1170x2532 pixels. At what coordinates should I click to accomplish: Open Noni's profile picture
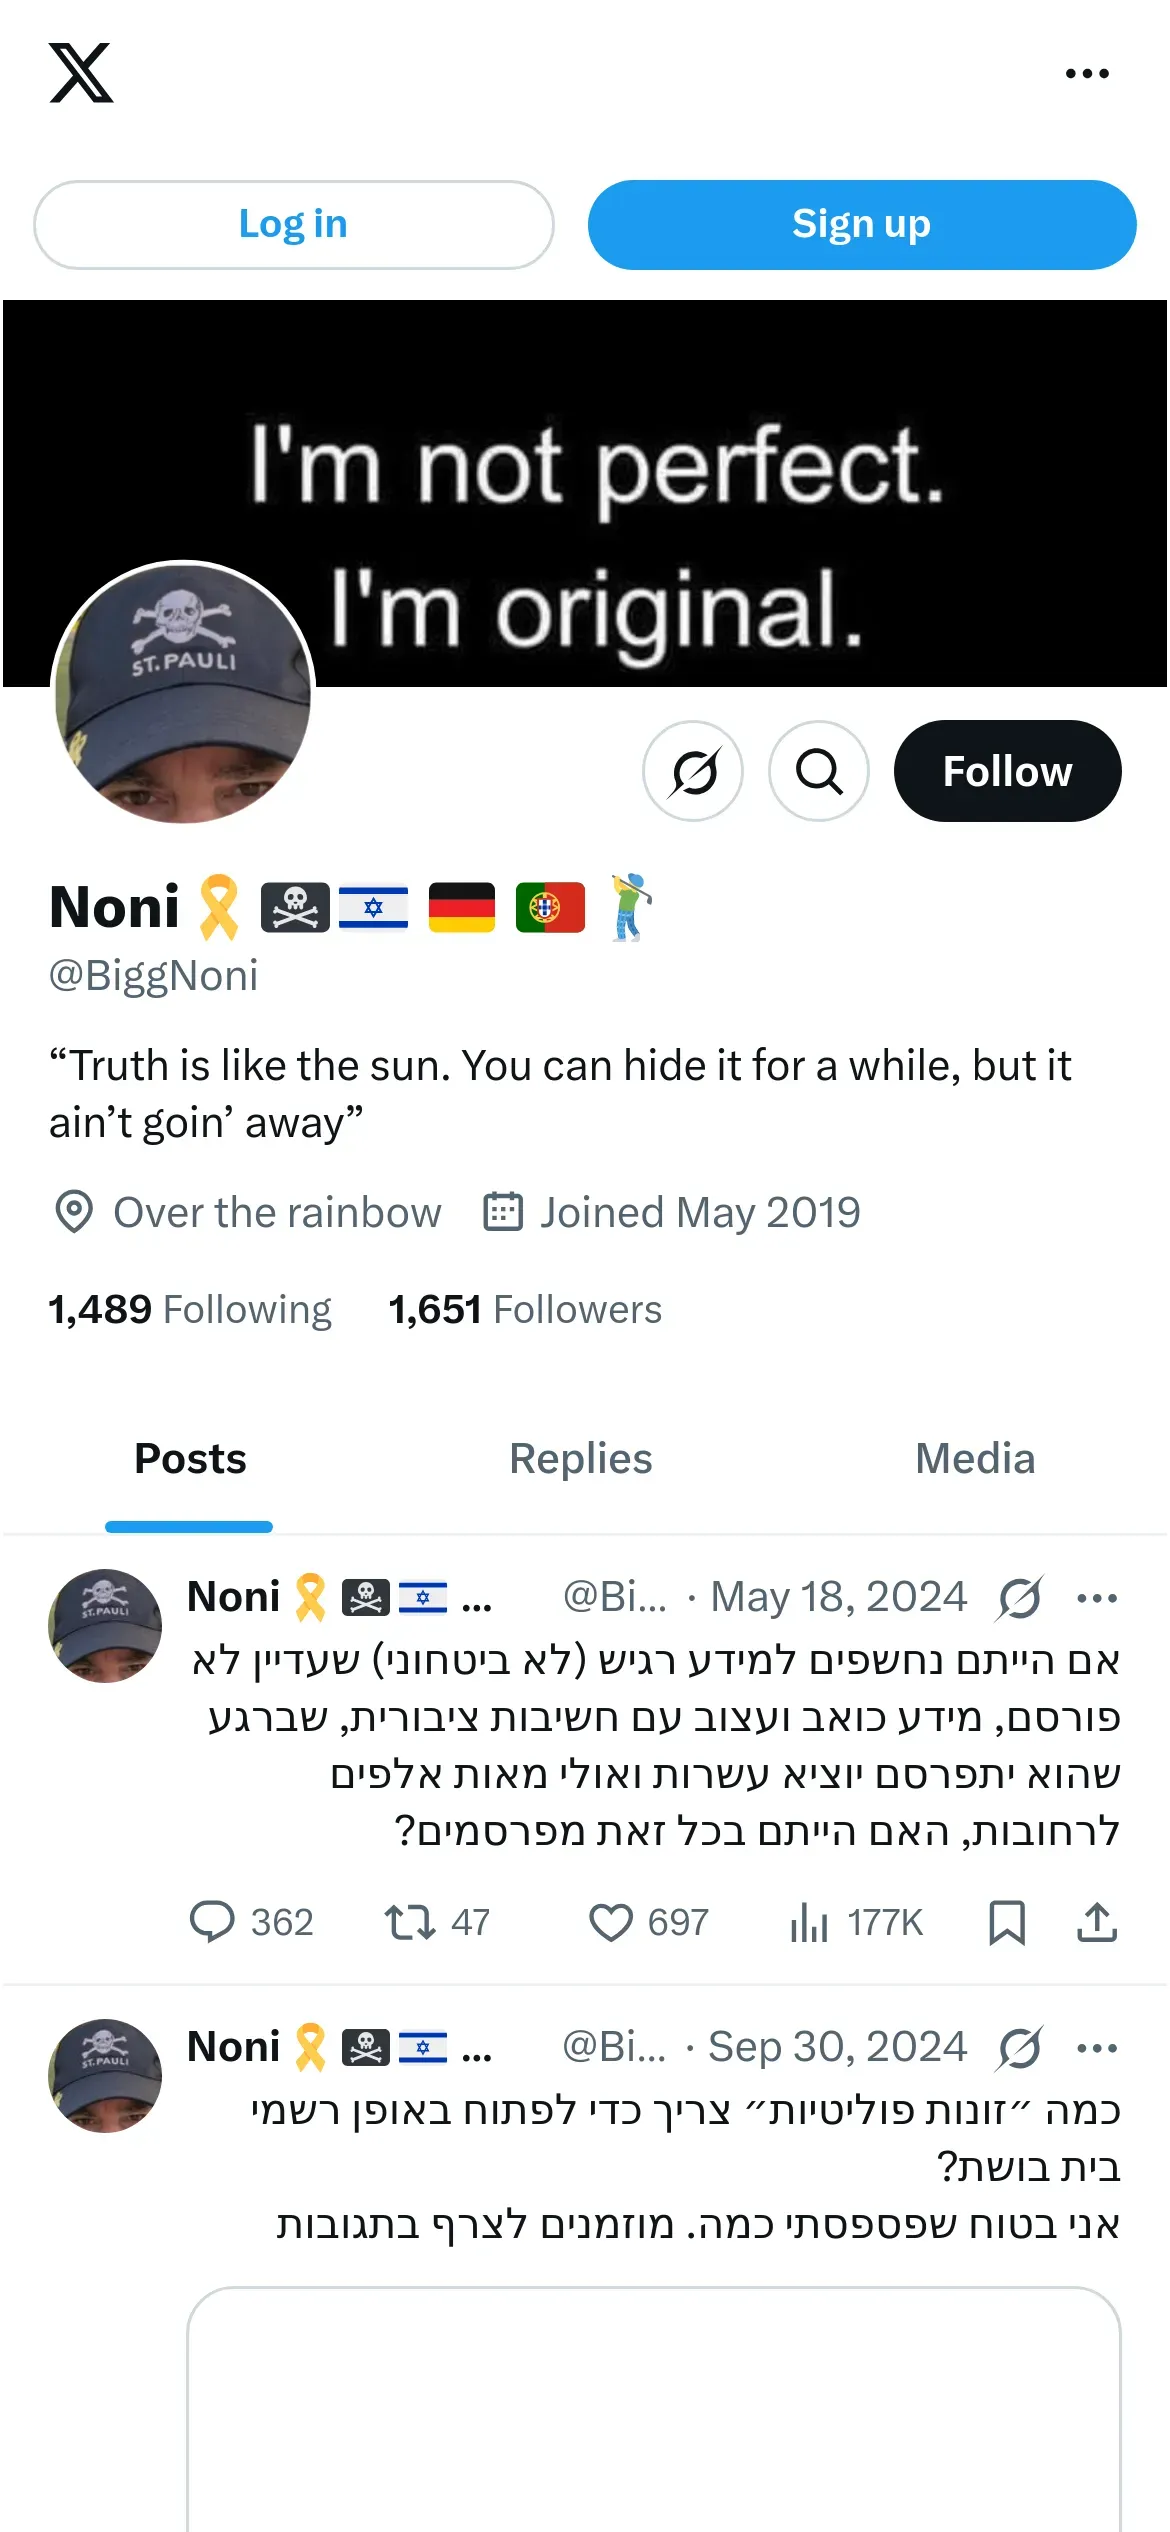(183, 693)
